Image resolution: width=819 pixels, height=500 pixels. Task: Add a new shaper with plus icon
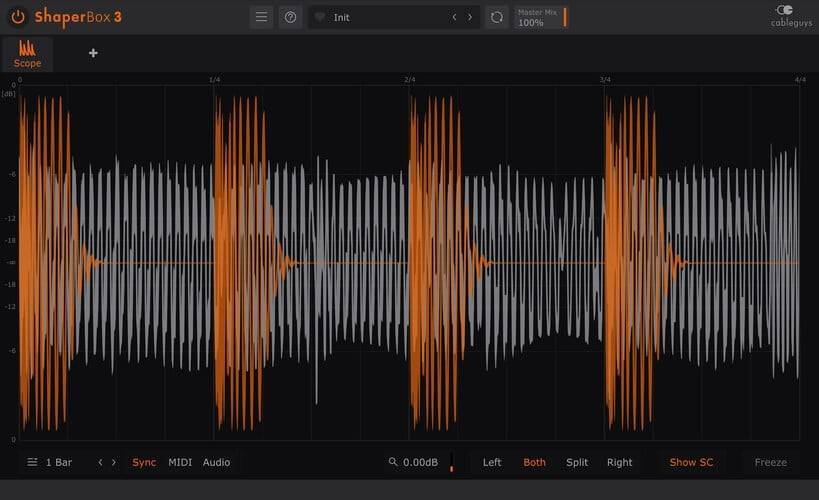point(93,53)
